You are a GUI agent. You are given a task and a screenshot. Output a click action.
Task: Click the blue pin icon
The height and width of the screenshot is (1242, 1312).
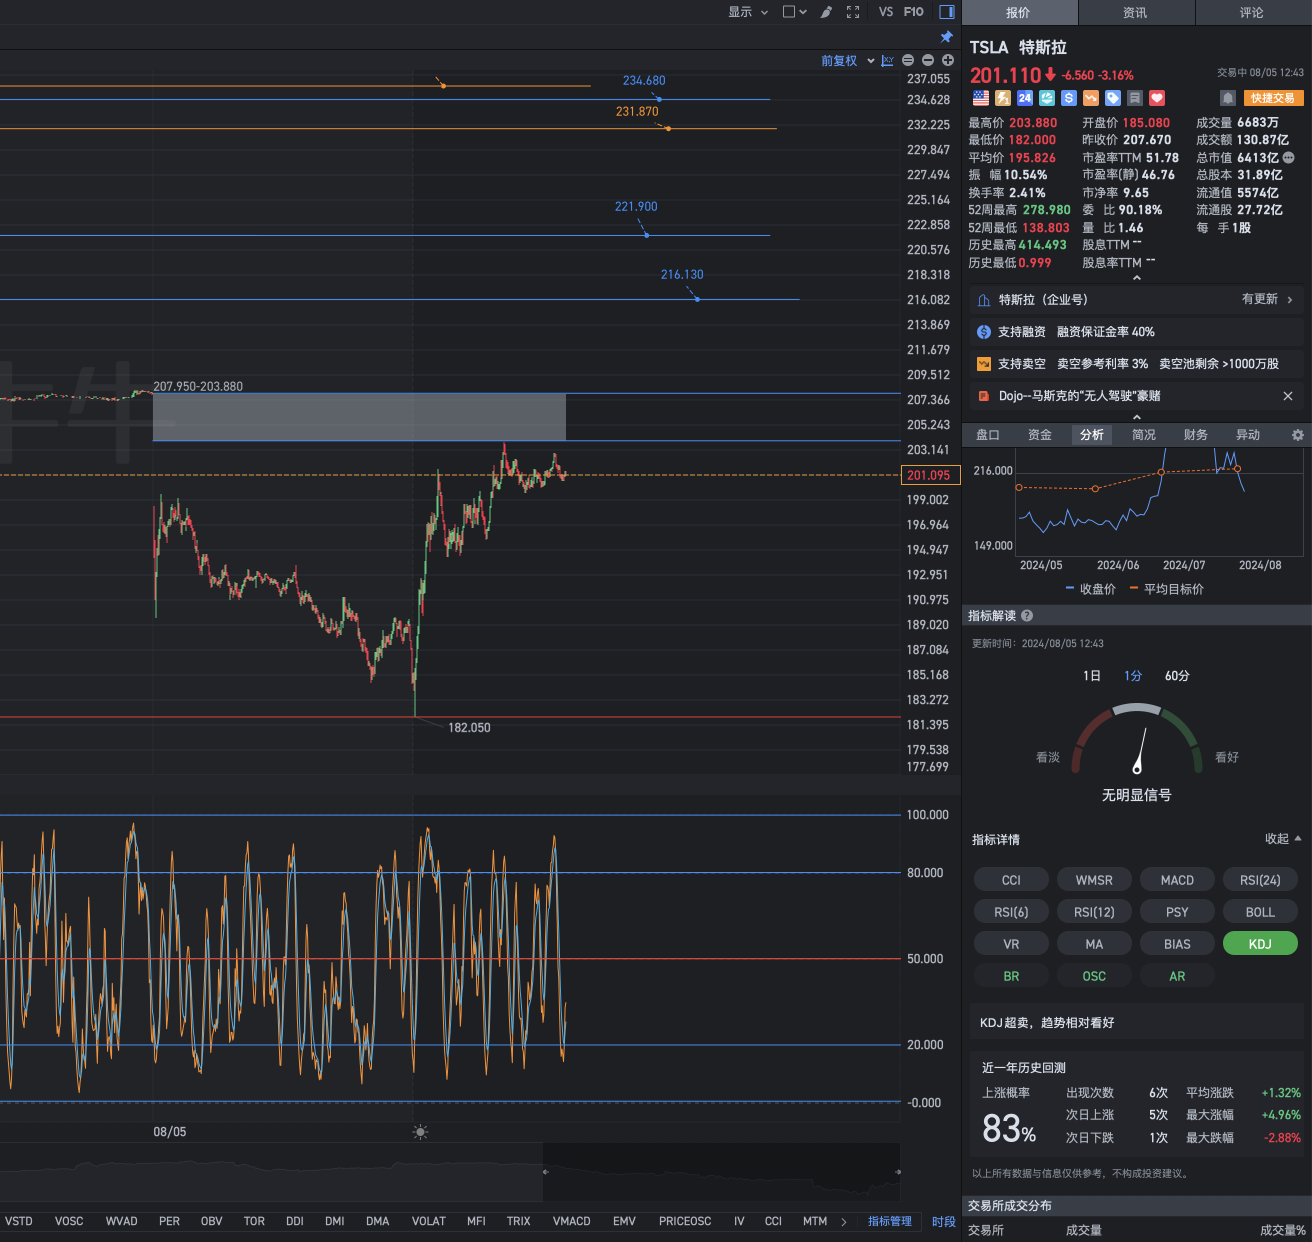point(947,37)
